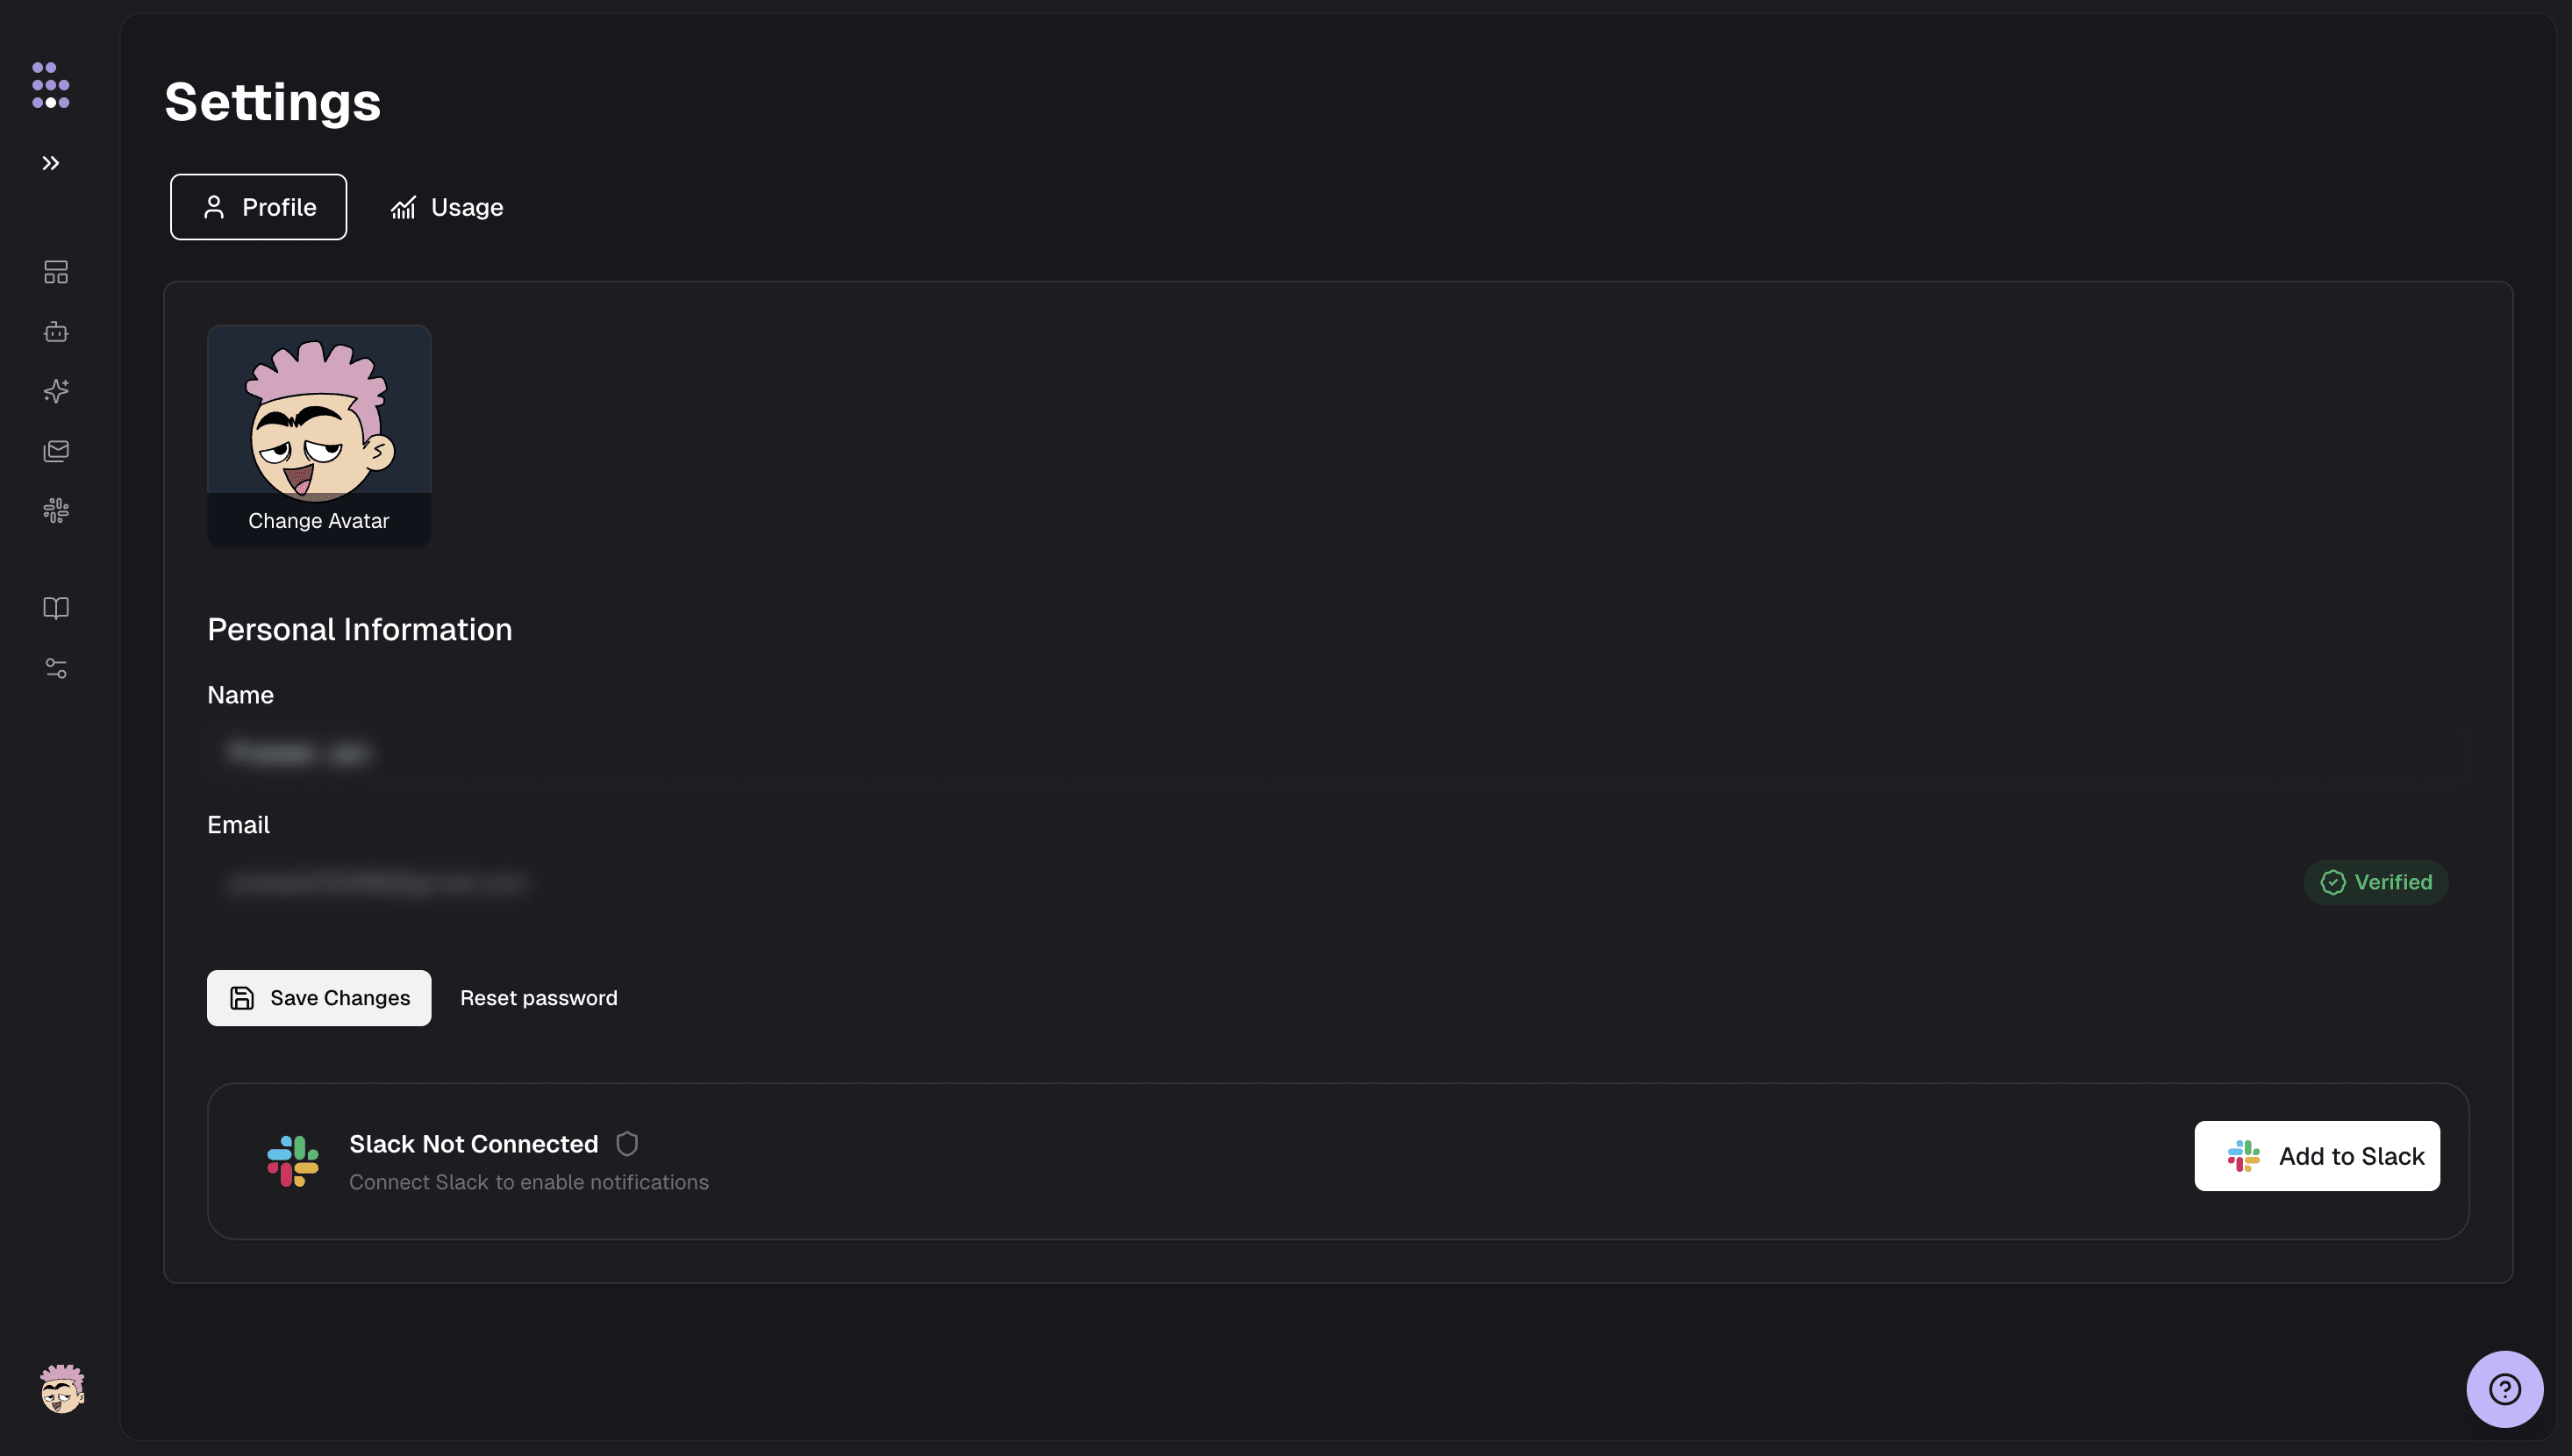
Task: Open the dashboard layout icon in sidebar
Action: pyautogui.click(x=56, y=272)
